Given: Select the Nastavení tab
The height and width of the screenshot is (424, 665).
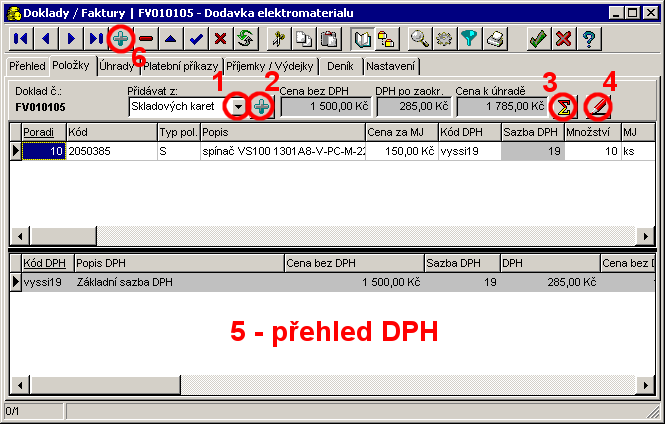Looking at the screenshot, I should [x=391, y=66].
